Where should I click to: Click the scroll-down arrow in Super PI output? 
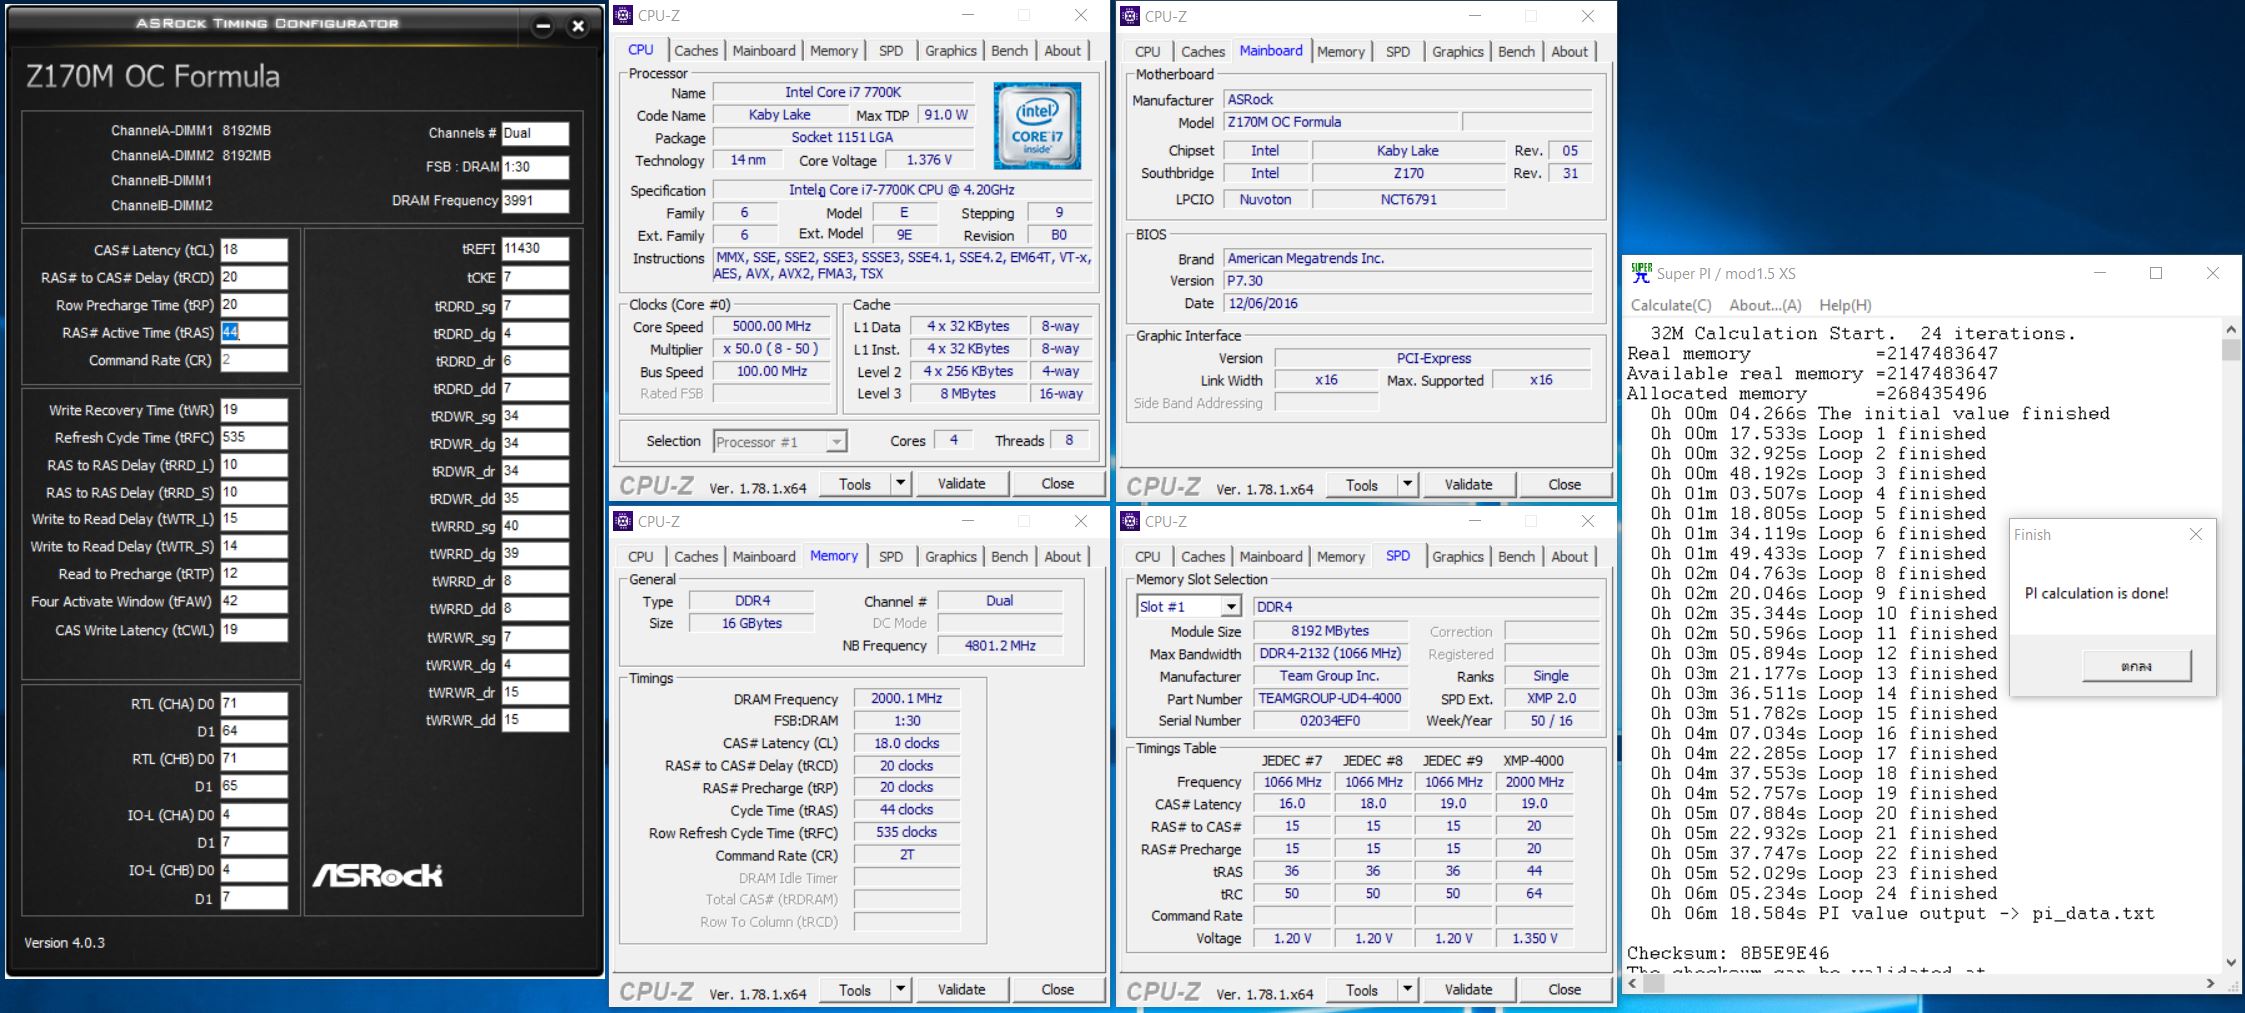pyautogui.click(x=2231, y=962)
